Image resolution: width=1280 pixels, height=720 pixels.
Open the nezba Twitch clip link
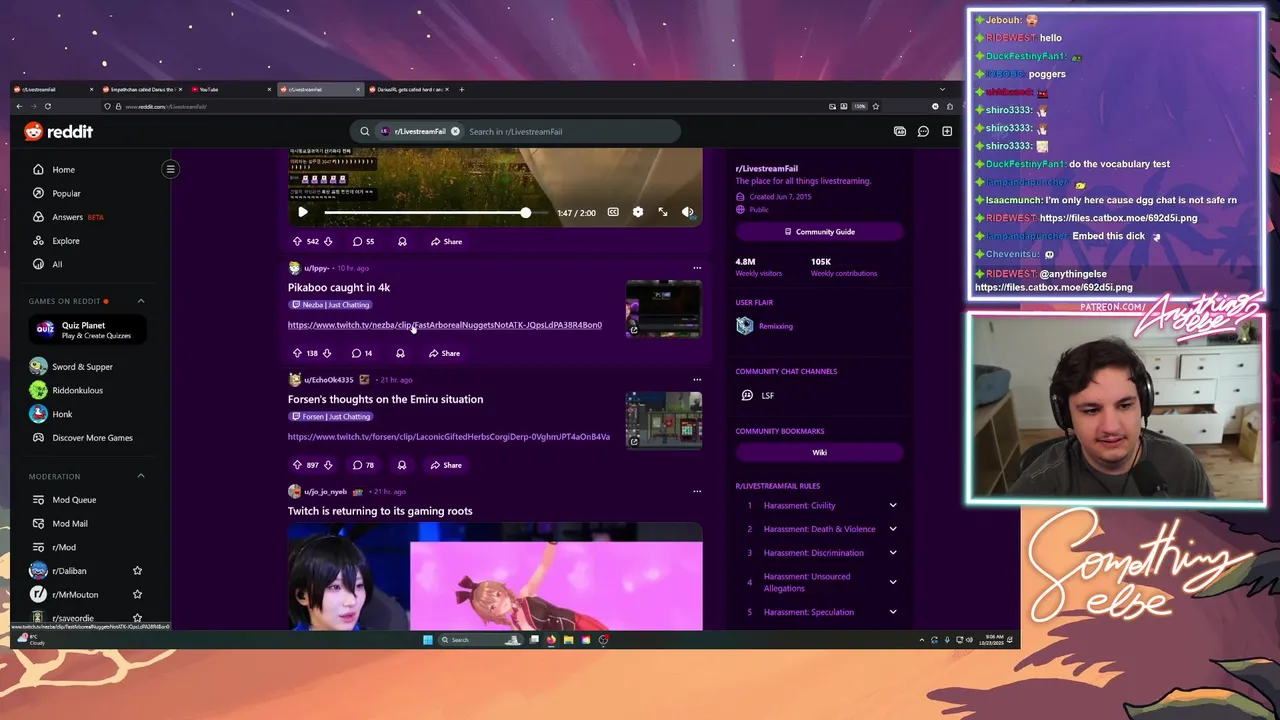[445, 325]
